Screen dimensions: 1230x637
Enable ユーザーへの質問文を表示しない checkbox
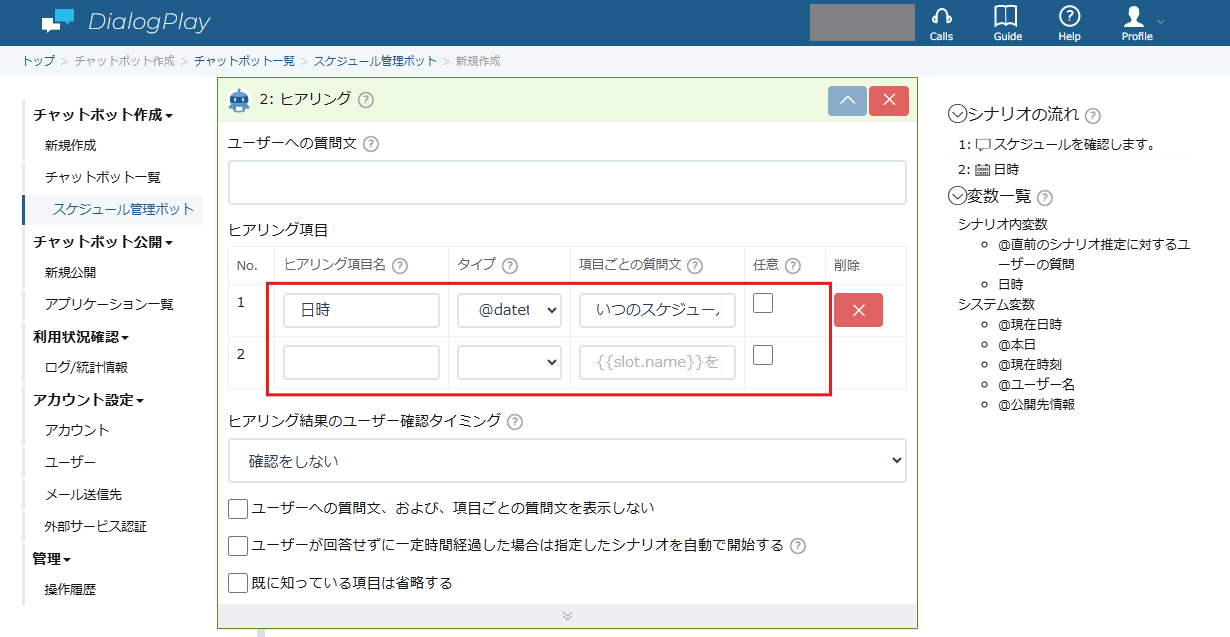(238, 509)
